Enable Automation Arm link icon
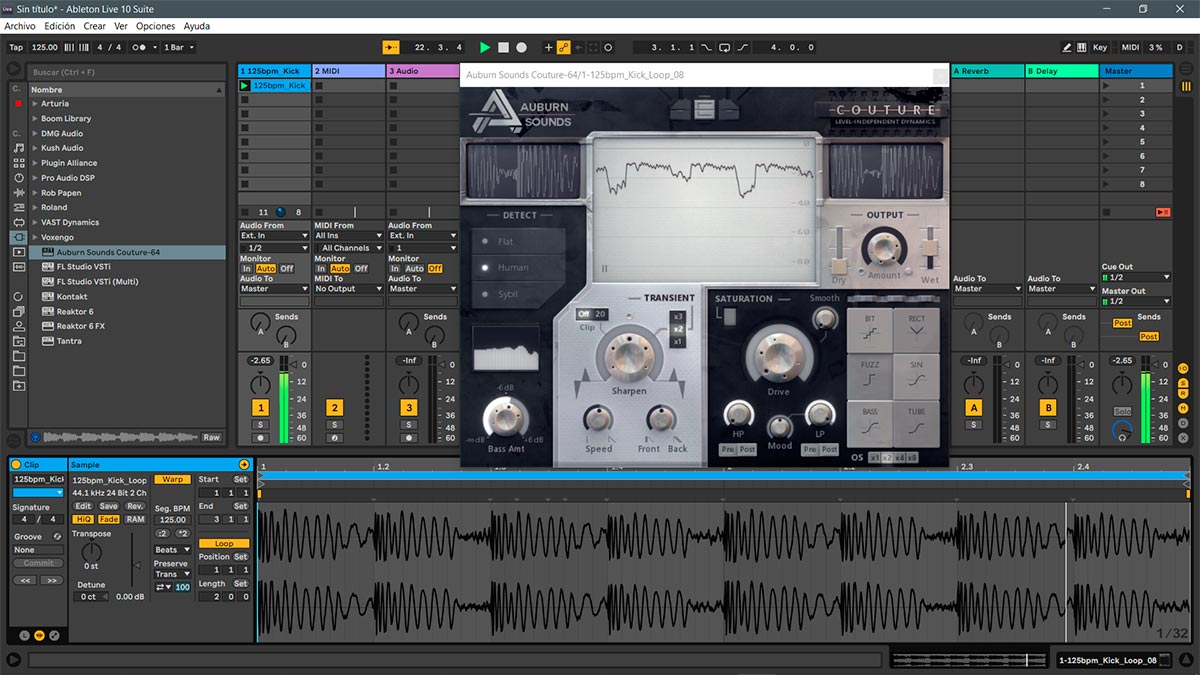 (563, 47)
